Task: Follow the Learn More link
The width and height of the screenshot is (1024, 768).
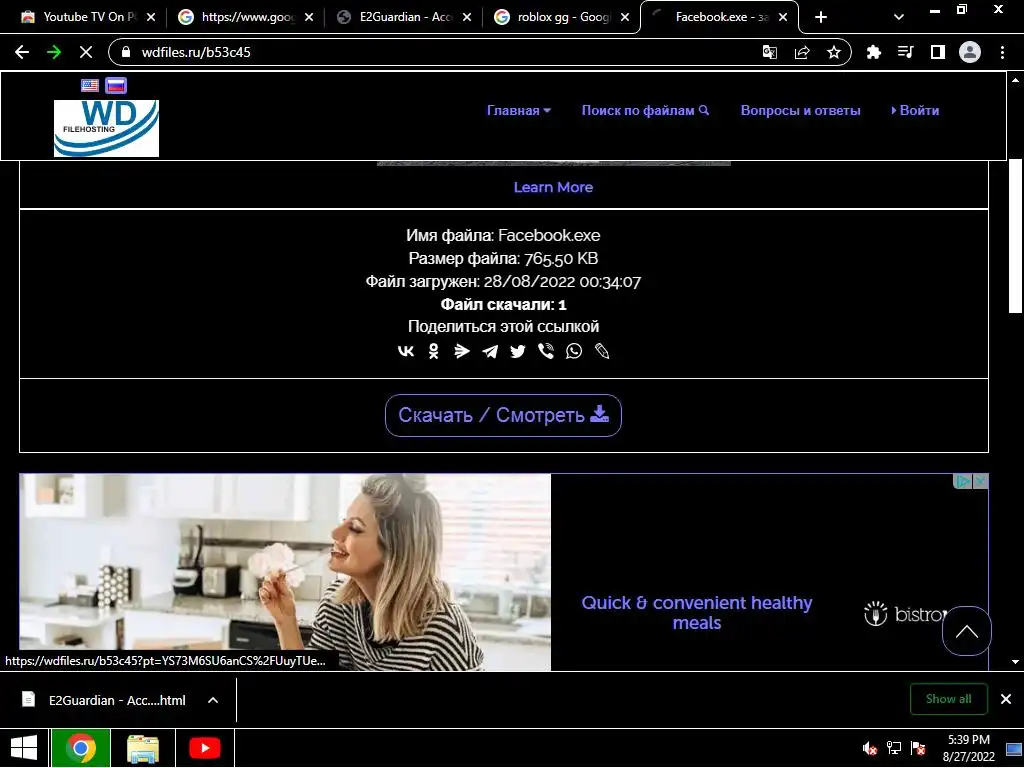Action: pyautogui.click(x=553, y=187)
